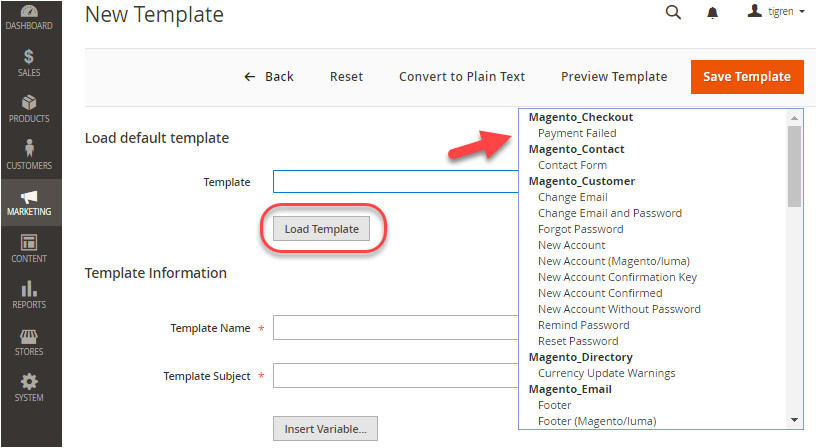Go Back using the arrow button
The width and height of the screenshot is (836, 448).
click(x=269, y=77)
